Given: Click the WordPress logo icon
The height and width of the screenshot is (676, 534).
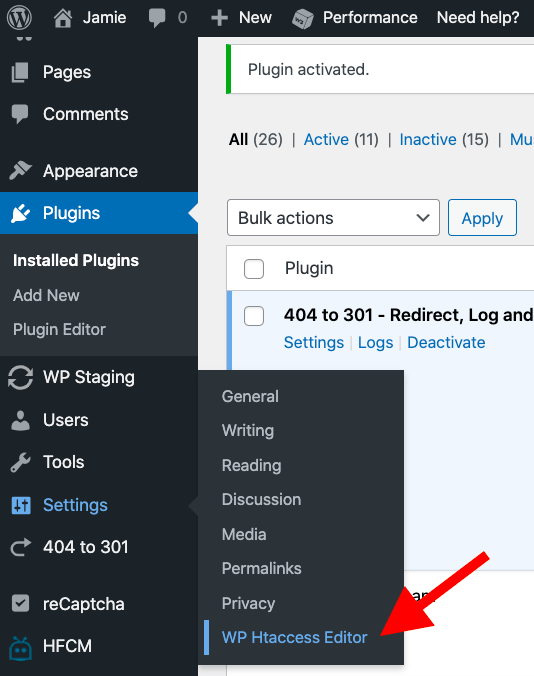Looking at the screenshot, I should (x=19, y=18).
